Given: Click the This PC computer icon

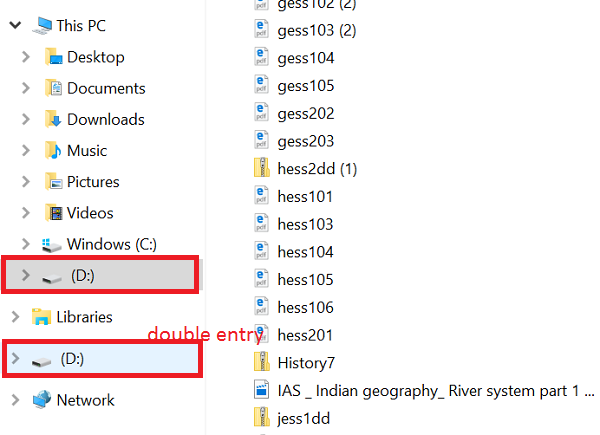Looking at the screenshot, I should [42, 26].
